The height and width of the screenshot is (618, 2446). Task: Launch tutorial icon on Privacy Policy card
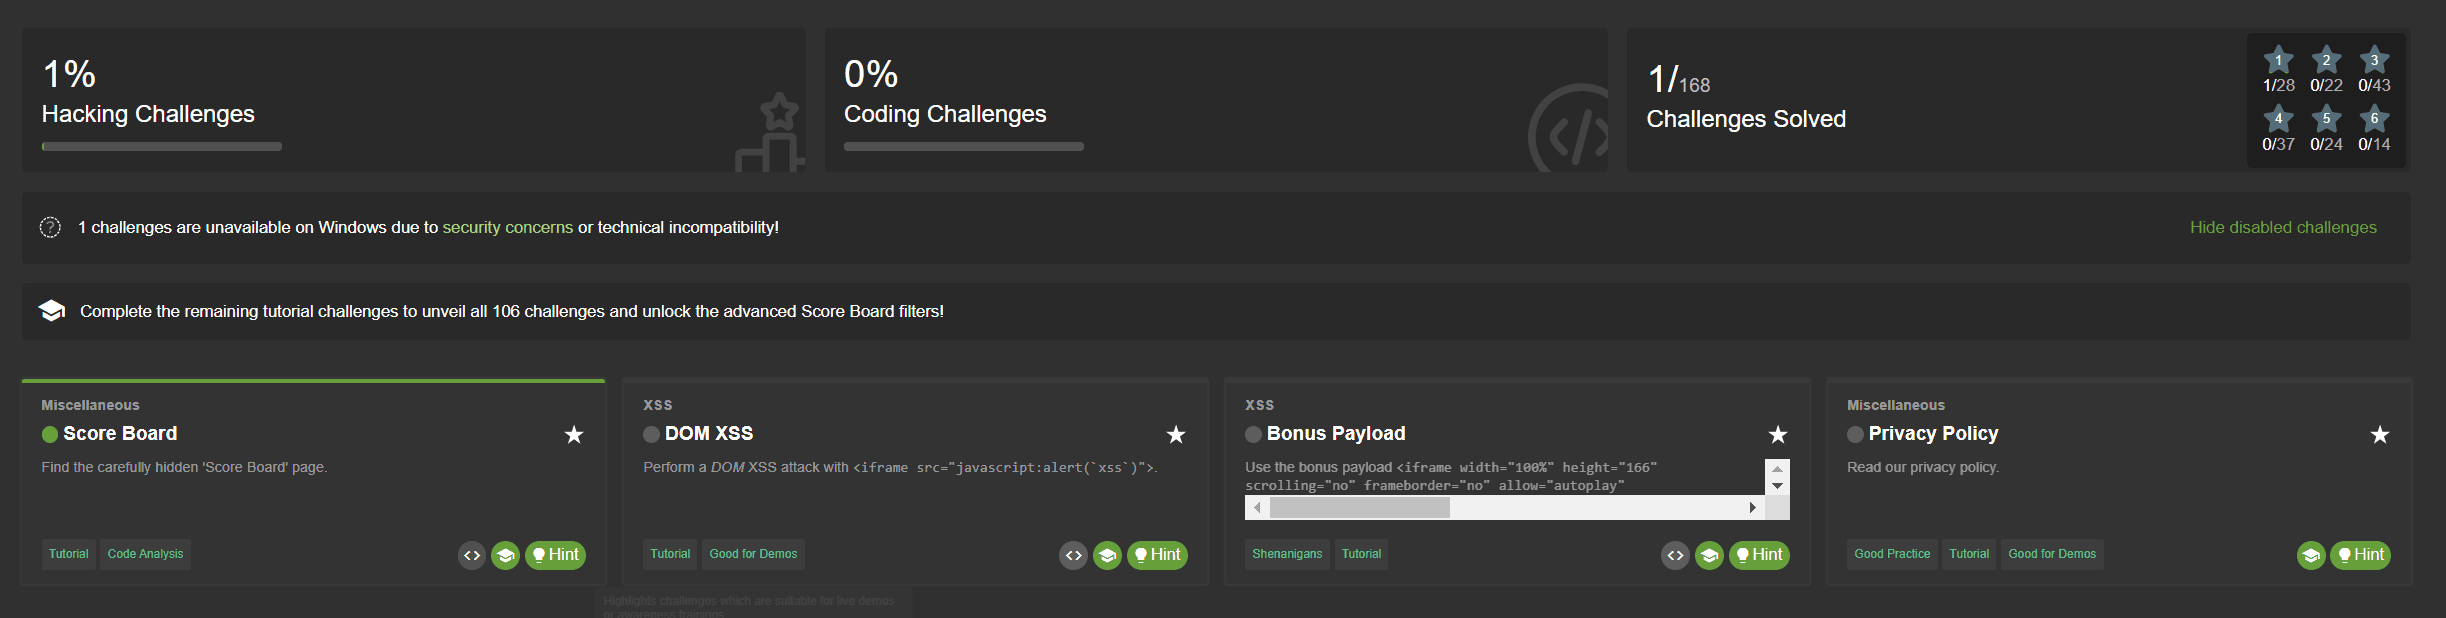tap(2311, 555)
